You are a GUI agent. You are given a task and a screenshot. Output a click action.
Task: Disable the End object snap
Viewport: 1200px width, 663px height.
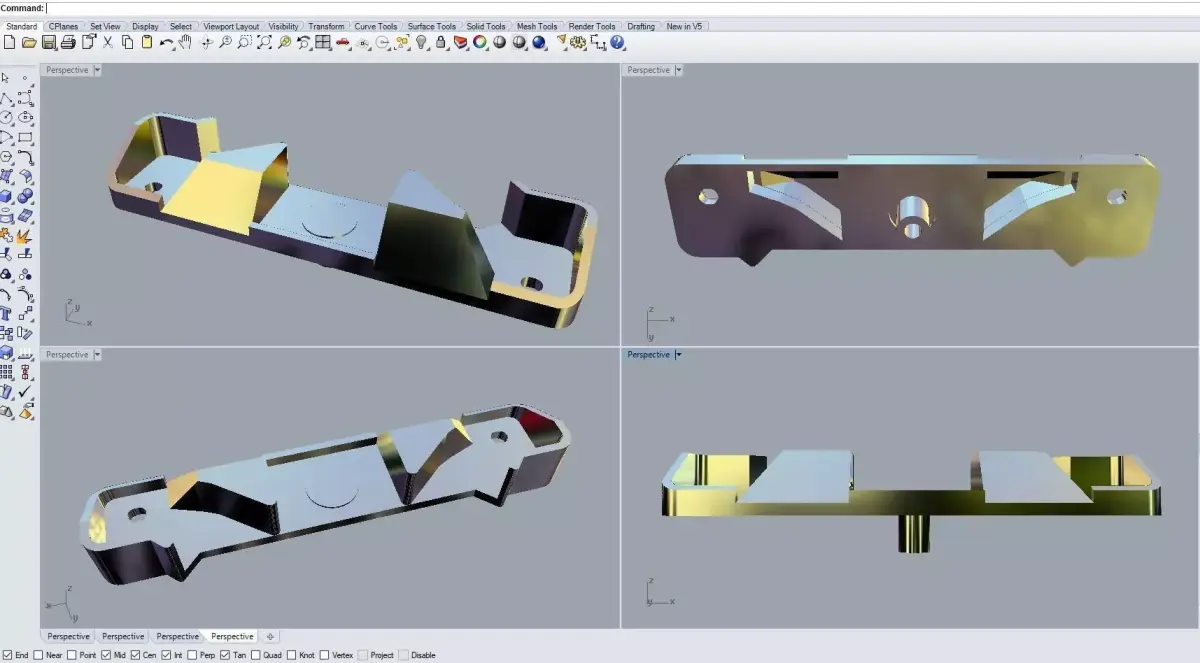click(6, 655)
